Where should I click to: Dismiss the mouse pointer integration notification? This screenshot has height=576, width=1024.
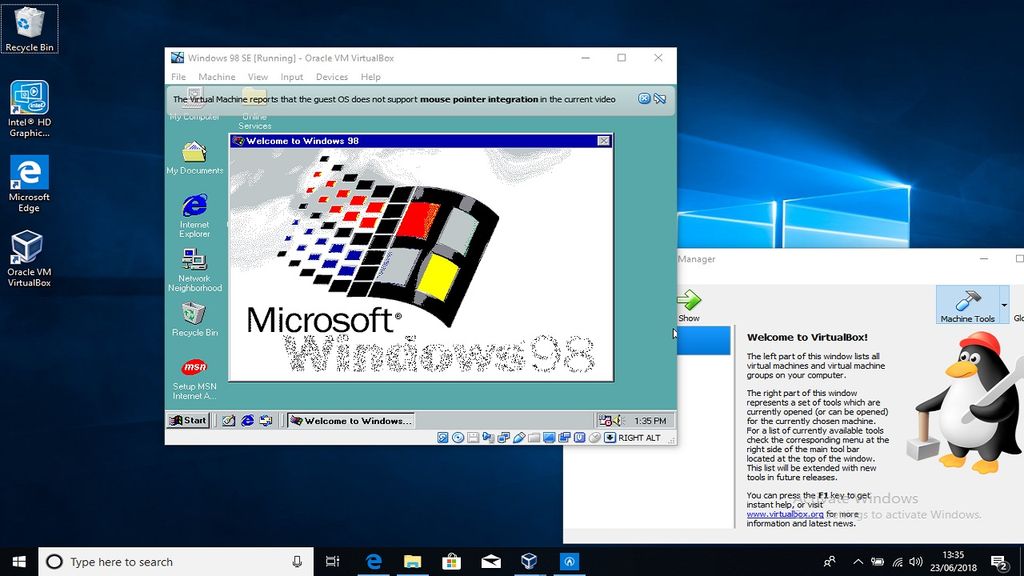[644, 99]
